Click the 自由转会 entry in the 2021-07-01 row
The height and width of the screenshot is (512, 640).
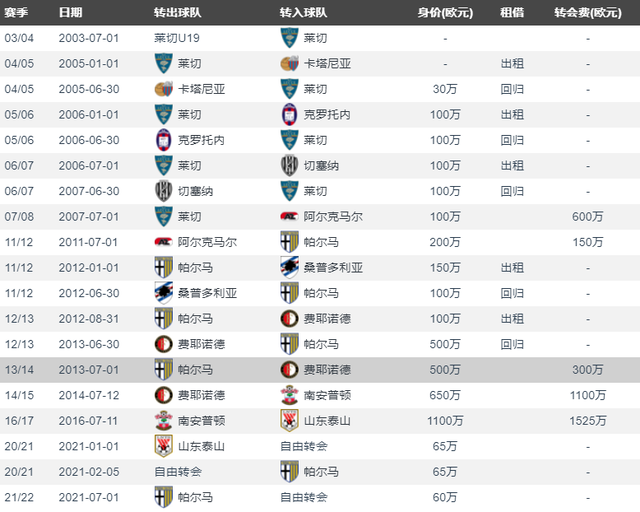pos(304,497)
